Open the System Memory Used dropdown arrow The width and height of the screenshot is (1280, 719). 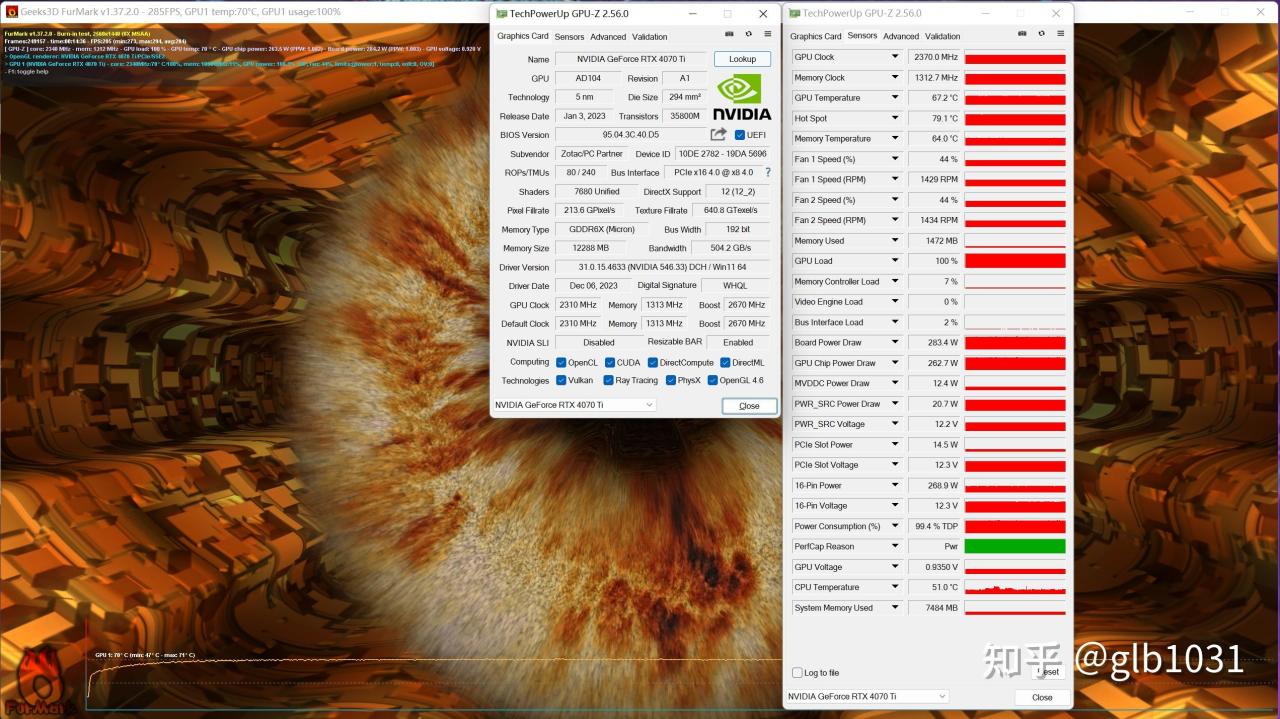(x=895, y=607)
